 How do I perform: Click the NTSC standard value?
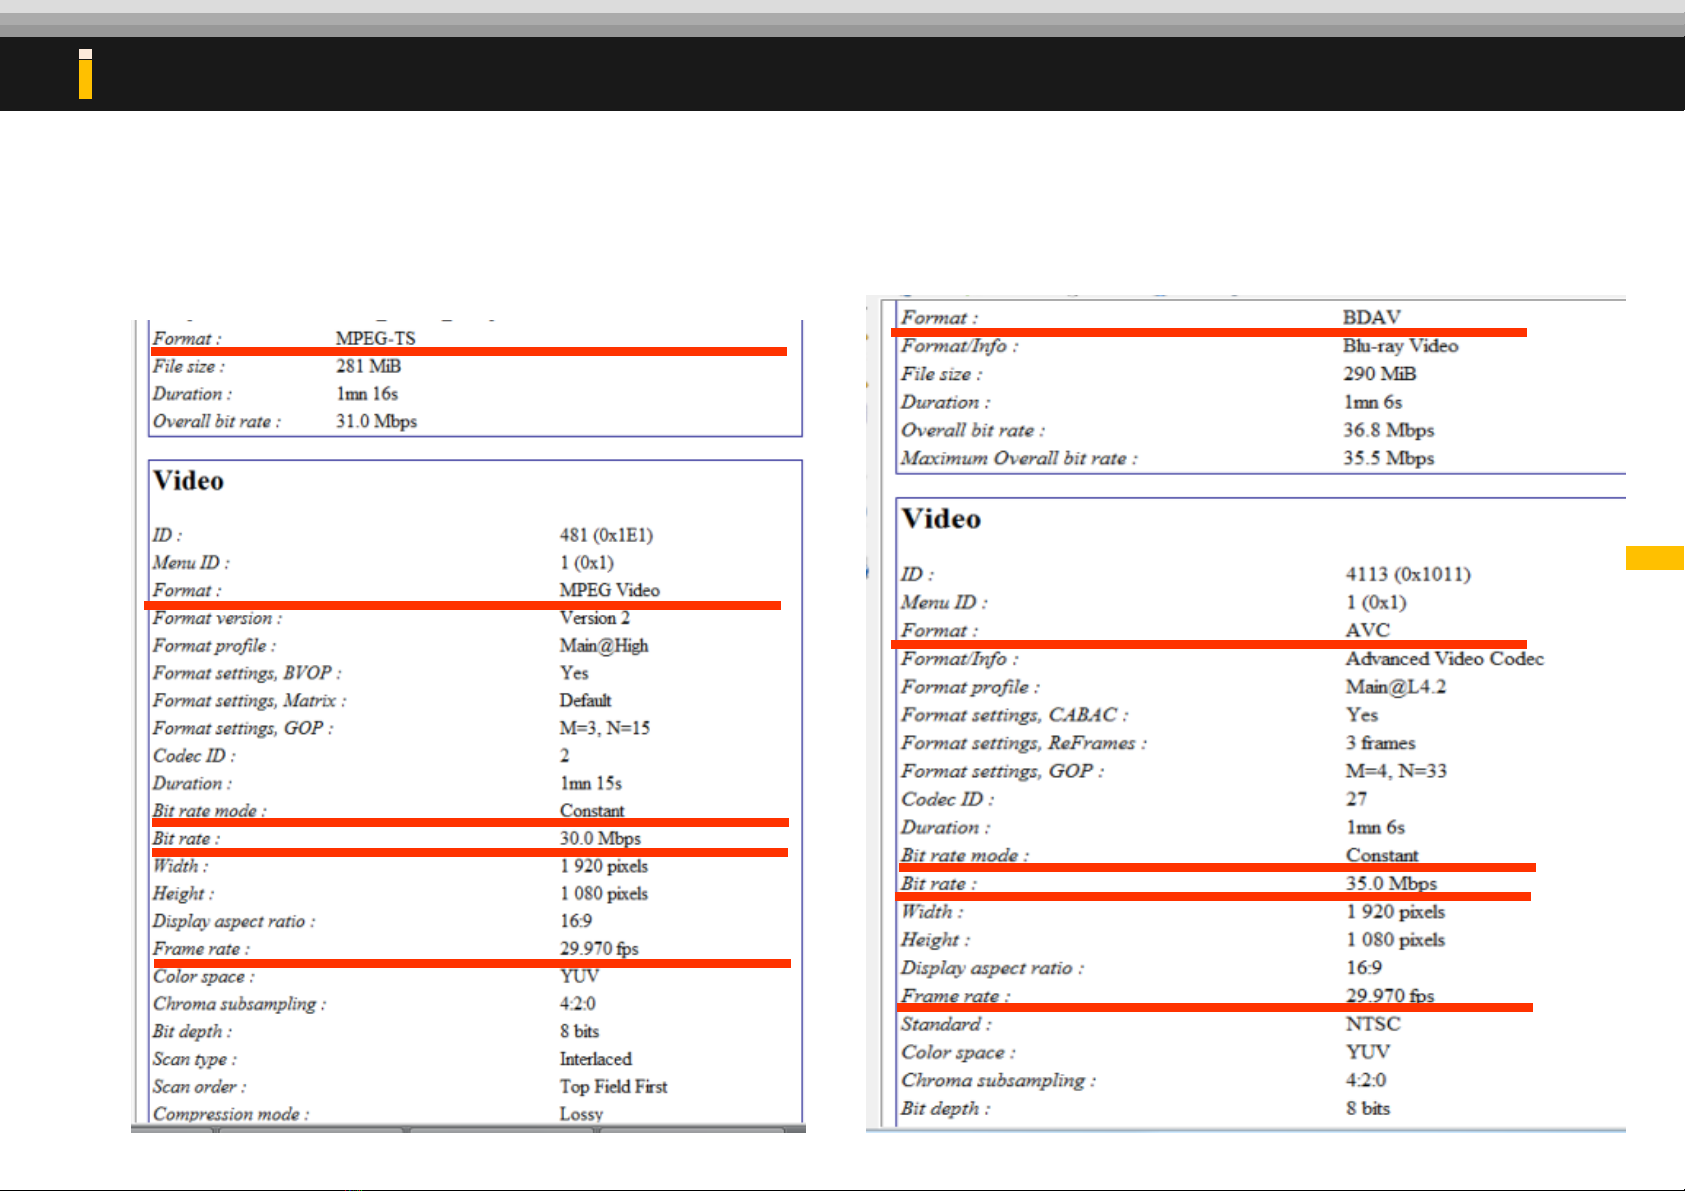pyautogui.click(x=1372, y=1023)
